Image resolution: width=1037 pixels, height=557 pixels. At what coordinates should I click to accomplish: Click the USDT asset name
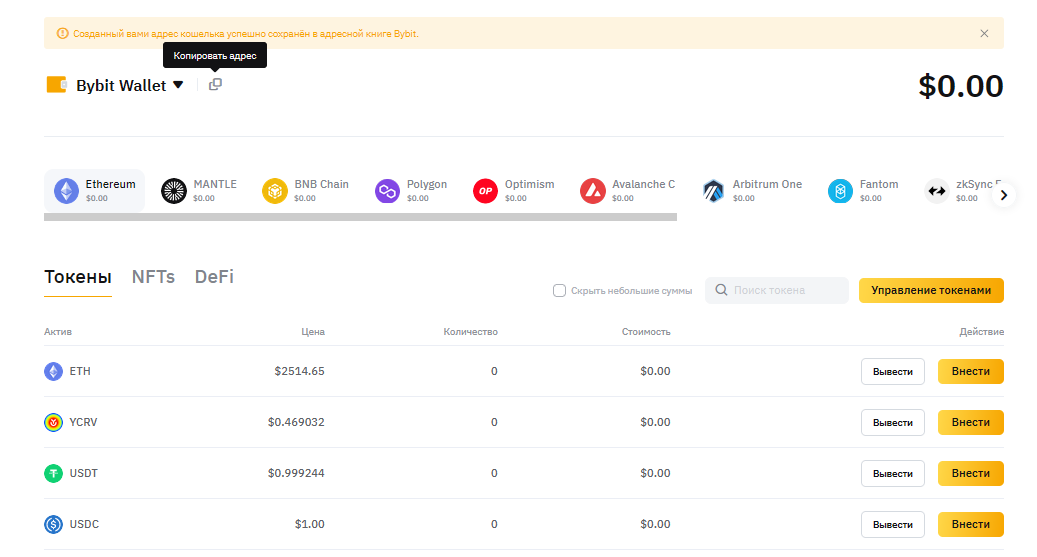[x=83, y=473]
